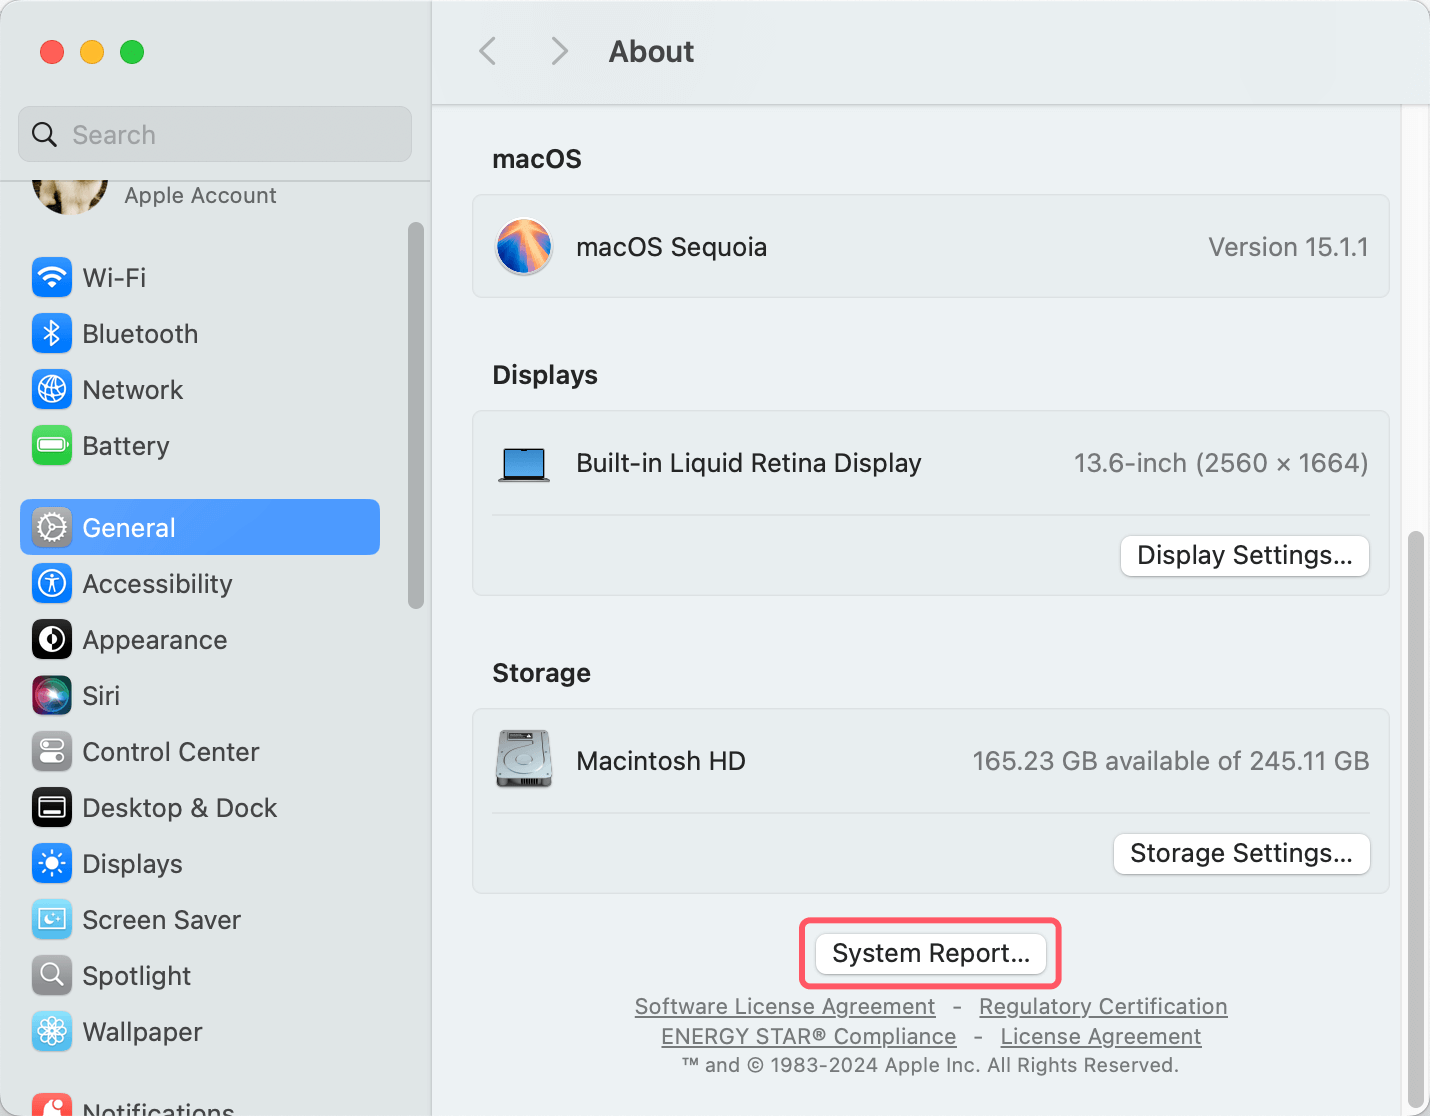Navigate back using the back arrow
The width and height of the screenshot is (1430, 1116).
pos(487,51)
